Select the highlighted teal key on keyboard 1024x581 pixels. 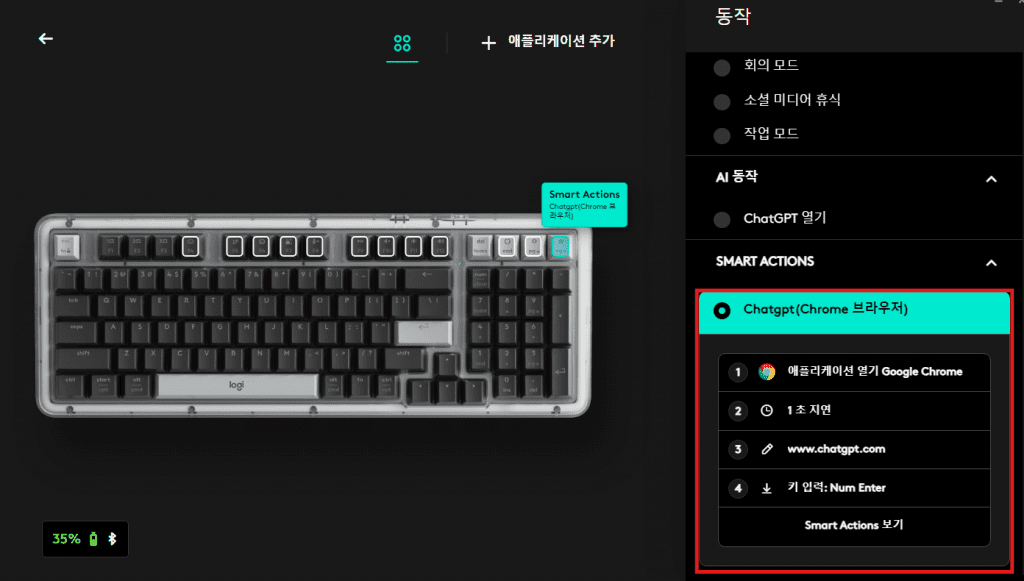click(560, 246)
